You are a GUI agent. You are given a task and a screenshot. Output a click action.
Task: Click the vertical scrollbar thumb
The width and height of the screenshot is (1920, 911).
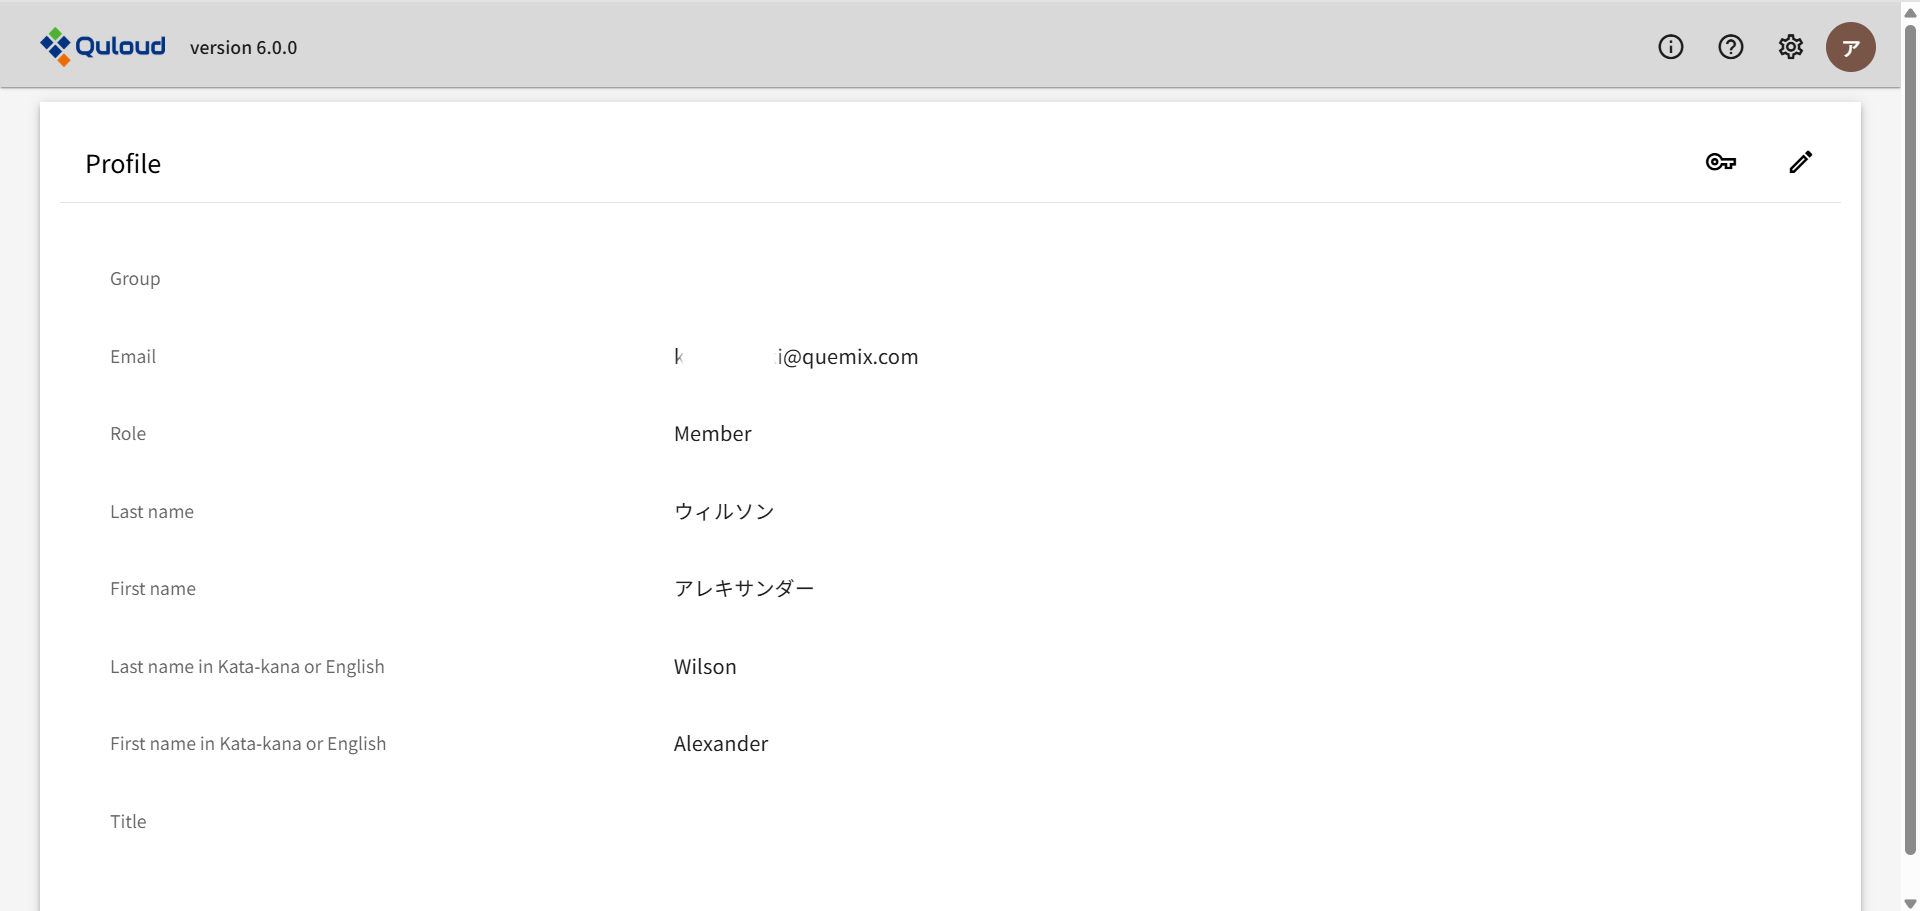coord(1910,440)
